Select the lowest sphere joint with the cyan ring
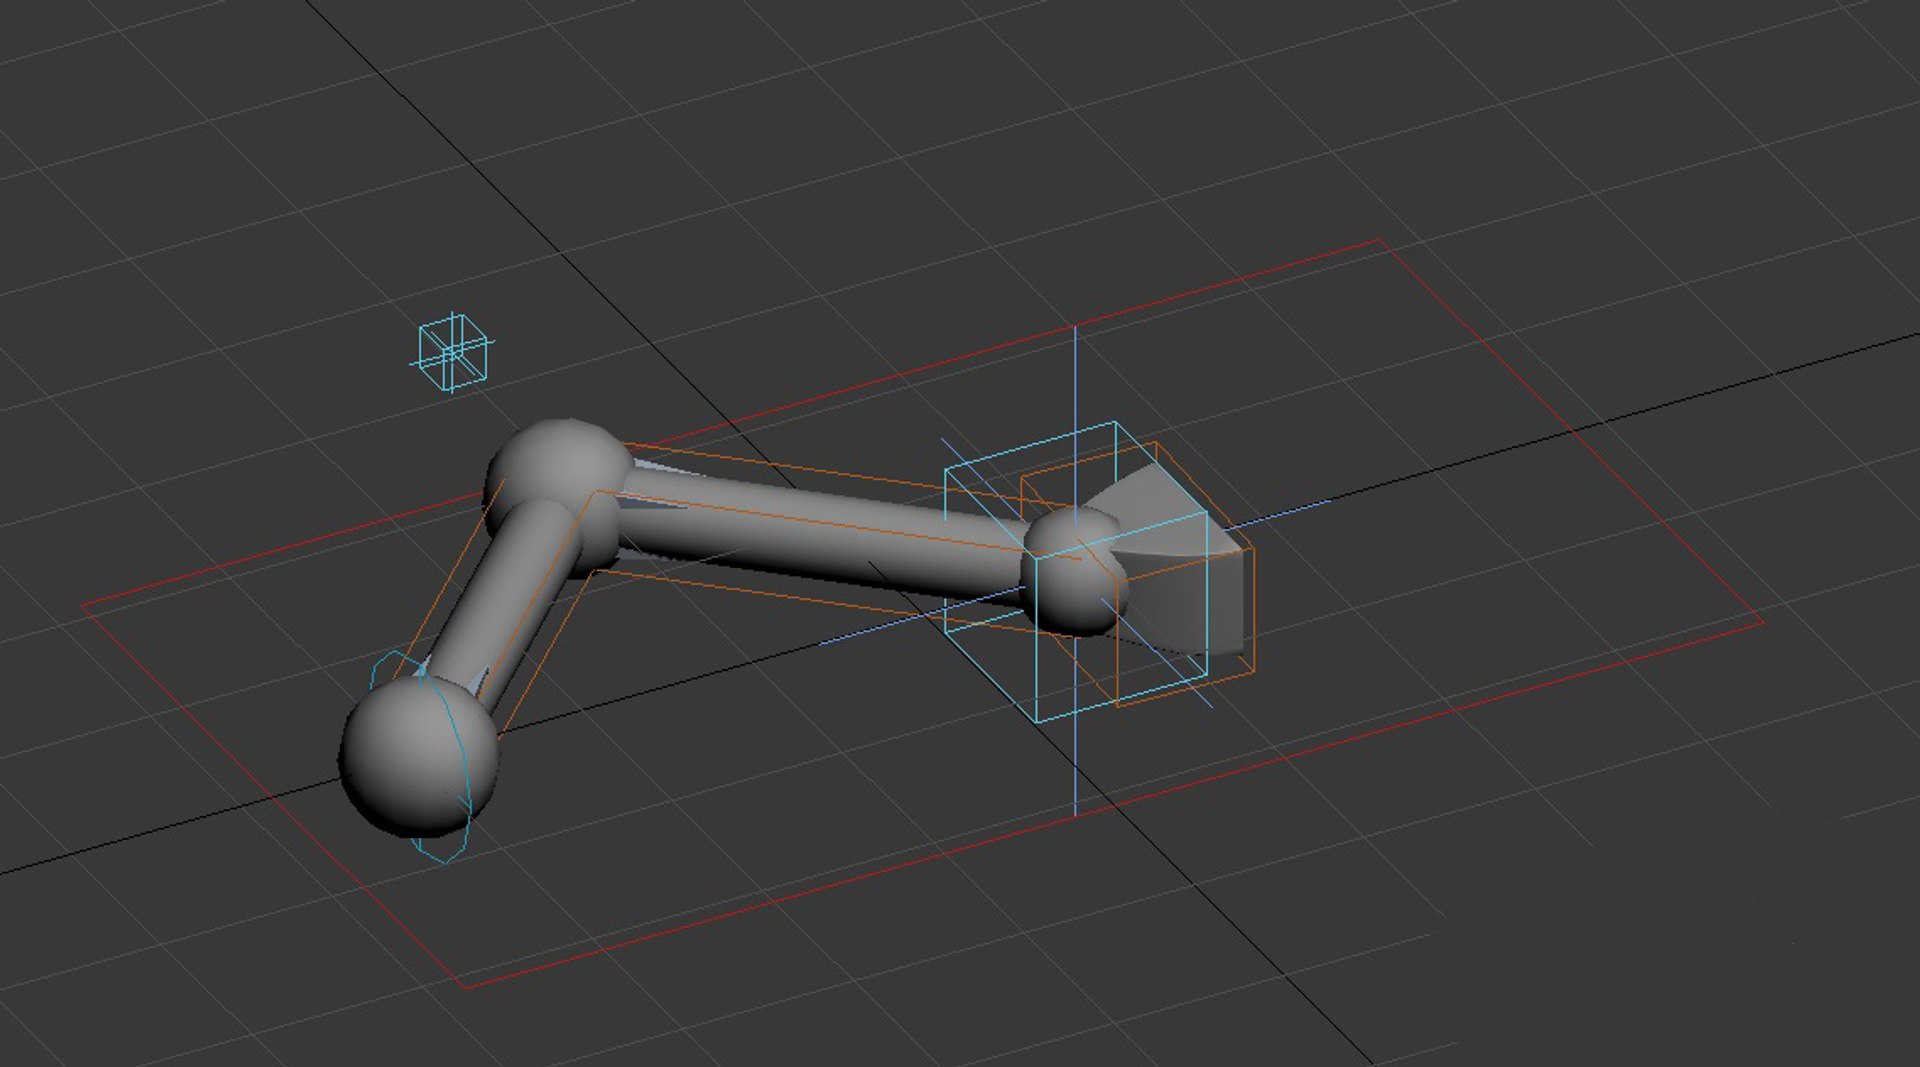This screenshot has height=1067, width=1920. 418,757
